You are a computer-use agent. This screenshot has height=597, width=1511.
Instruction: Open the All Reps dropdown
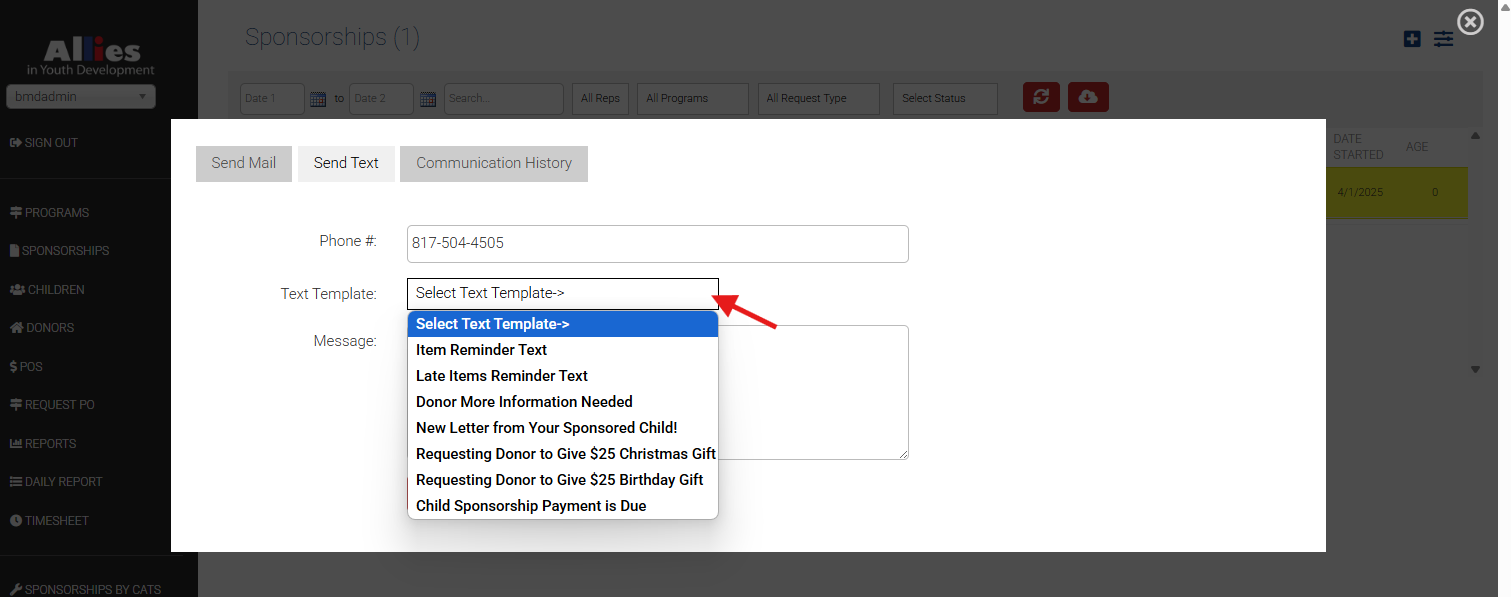click(x=601, y=99)
